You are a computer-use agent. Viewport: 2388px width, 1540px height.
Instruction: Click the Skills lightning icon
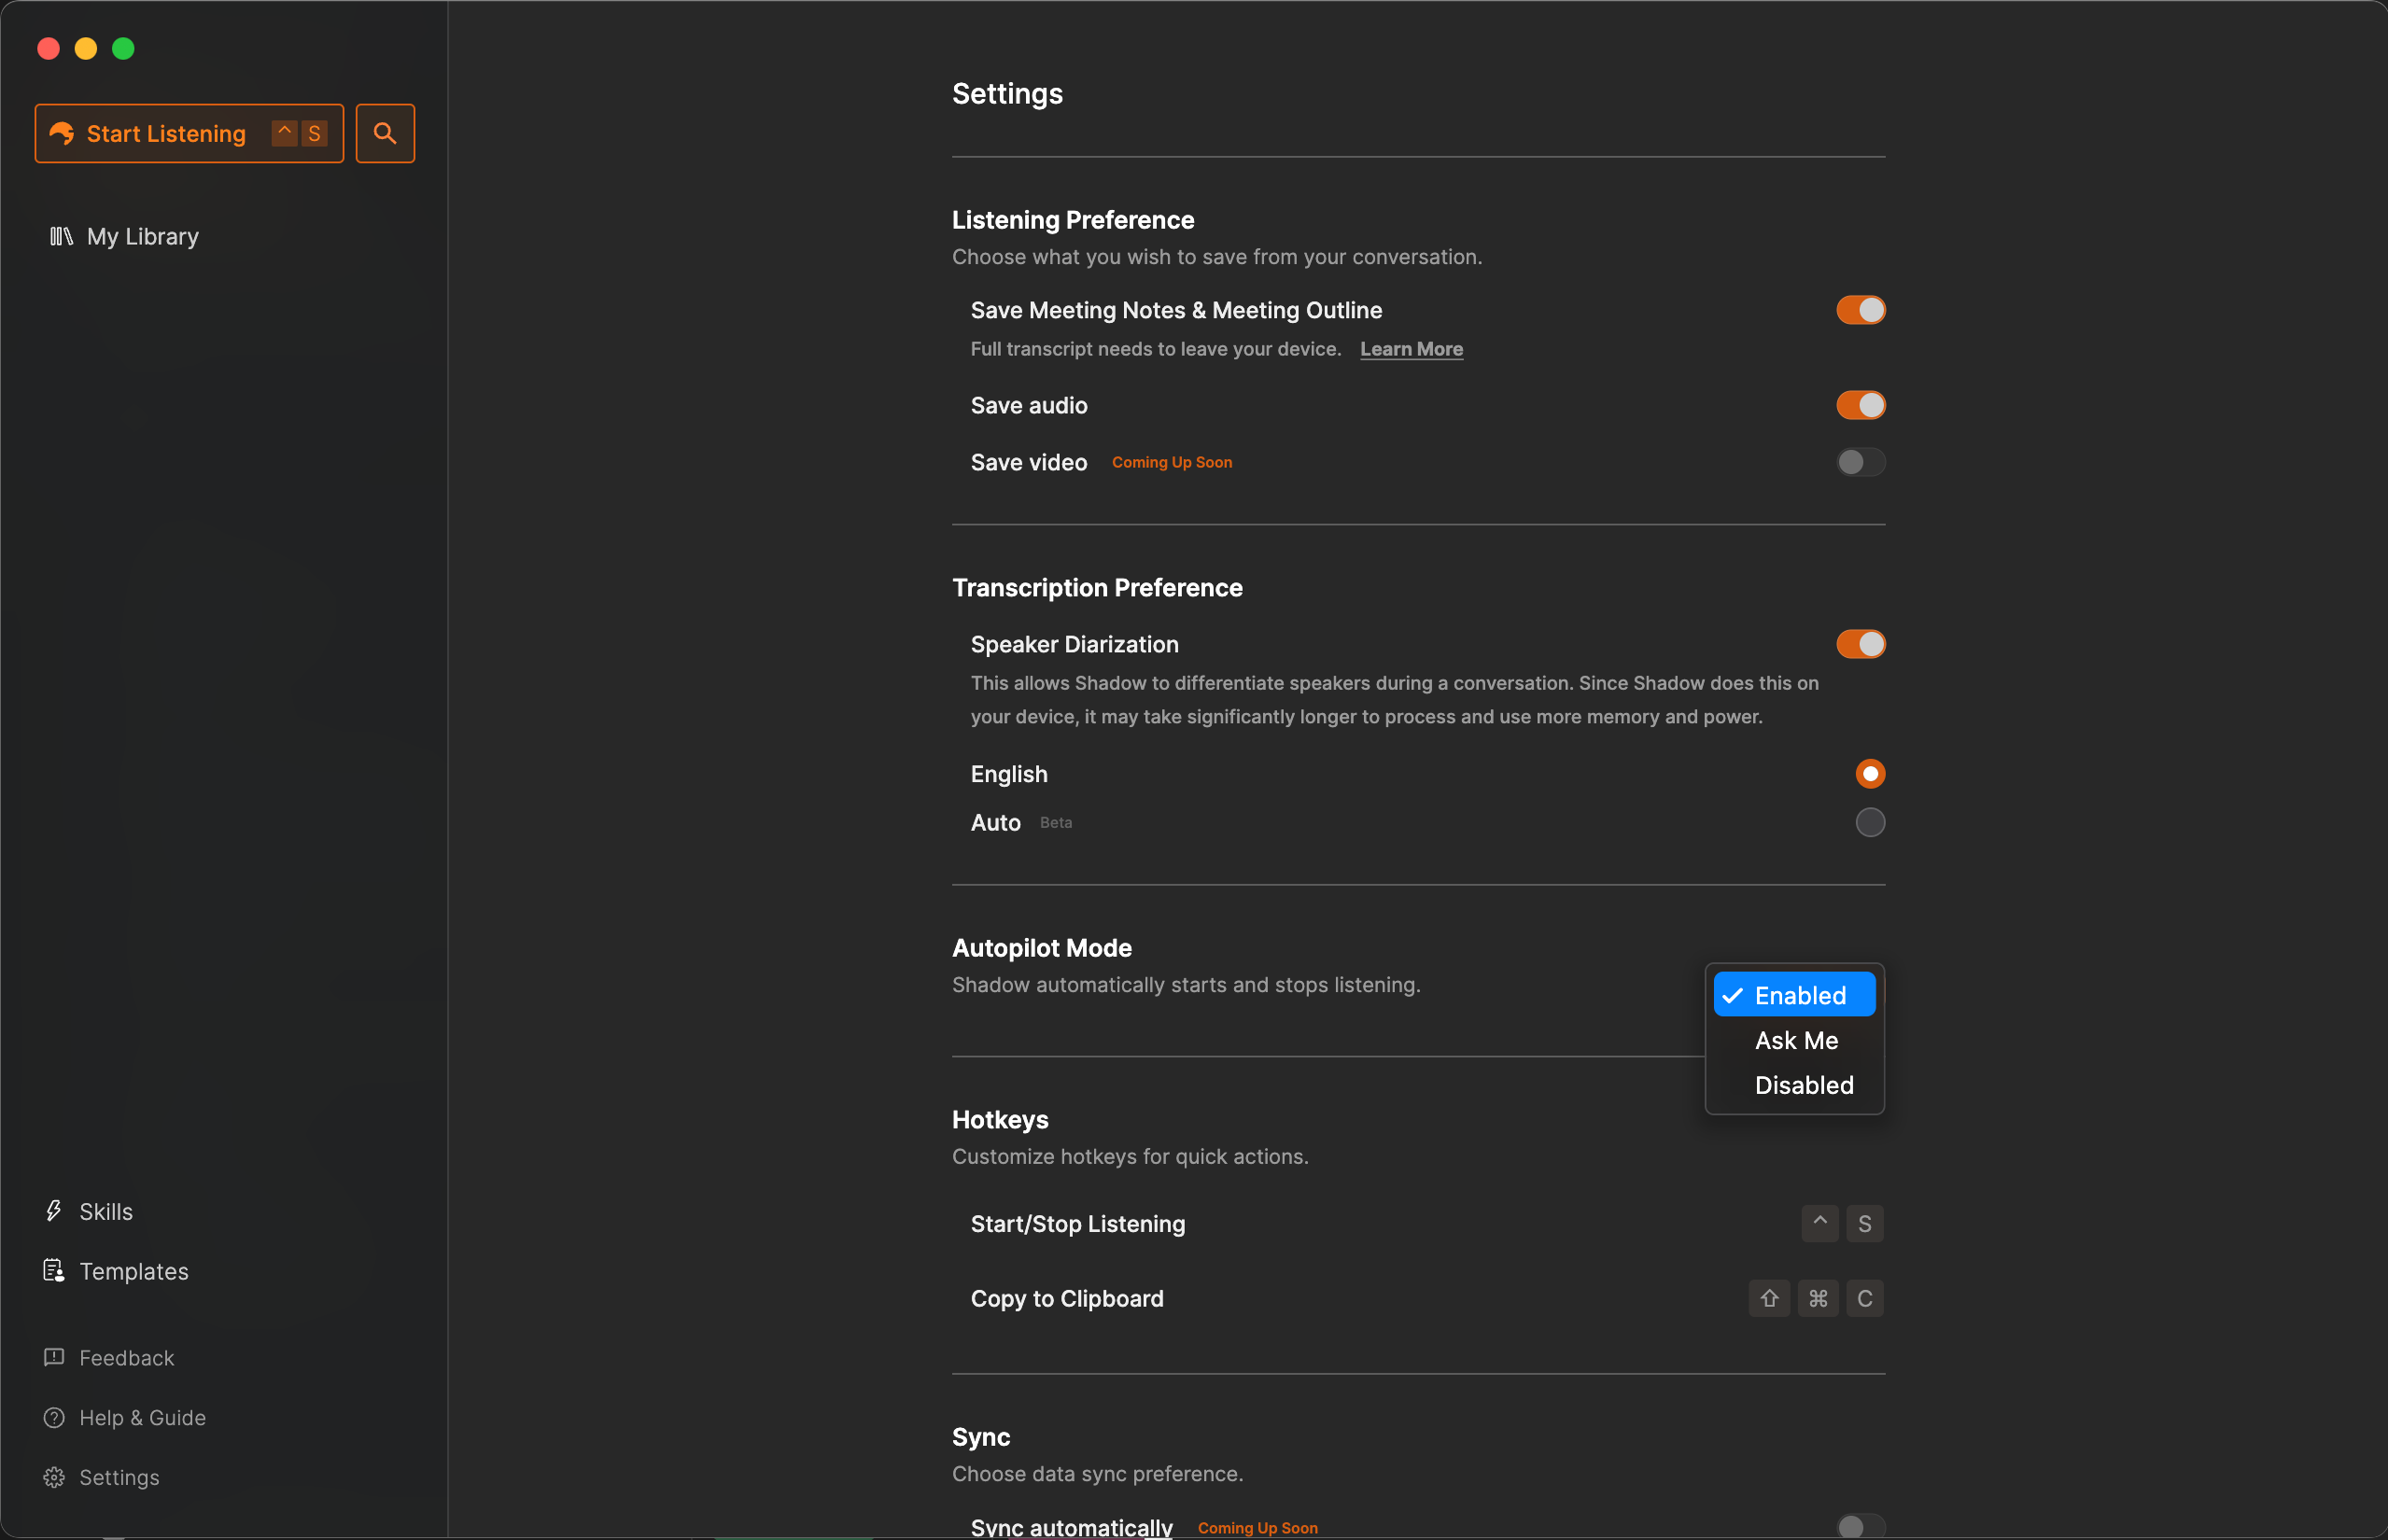54,1211
